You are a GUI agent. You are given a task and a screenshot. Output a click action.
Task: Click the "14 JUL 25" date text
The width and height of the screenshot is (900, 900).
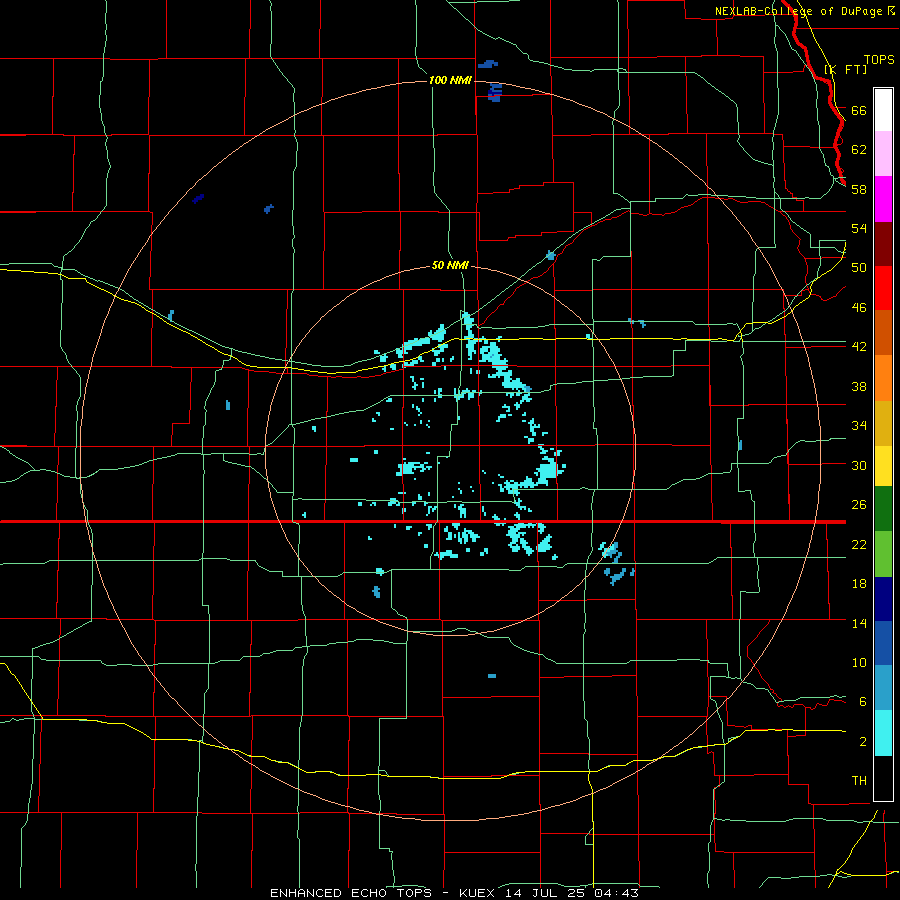546,893
